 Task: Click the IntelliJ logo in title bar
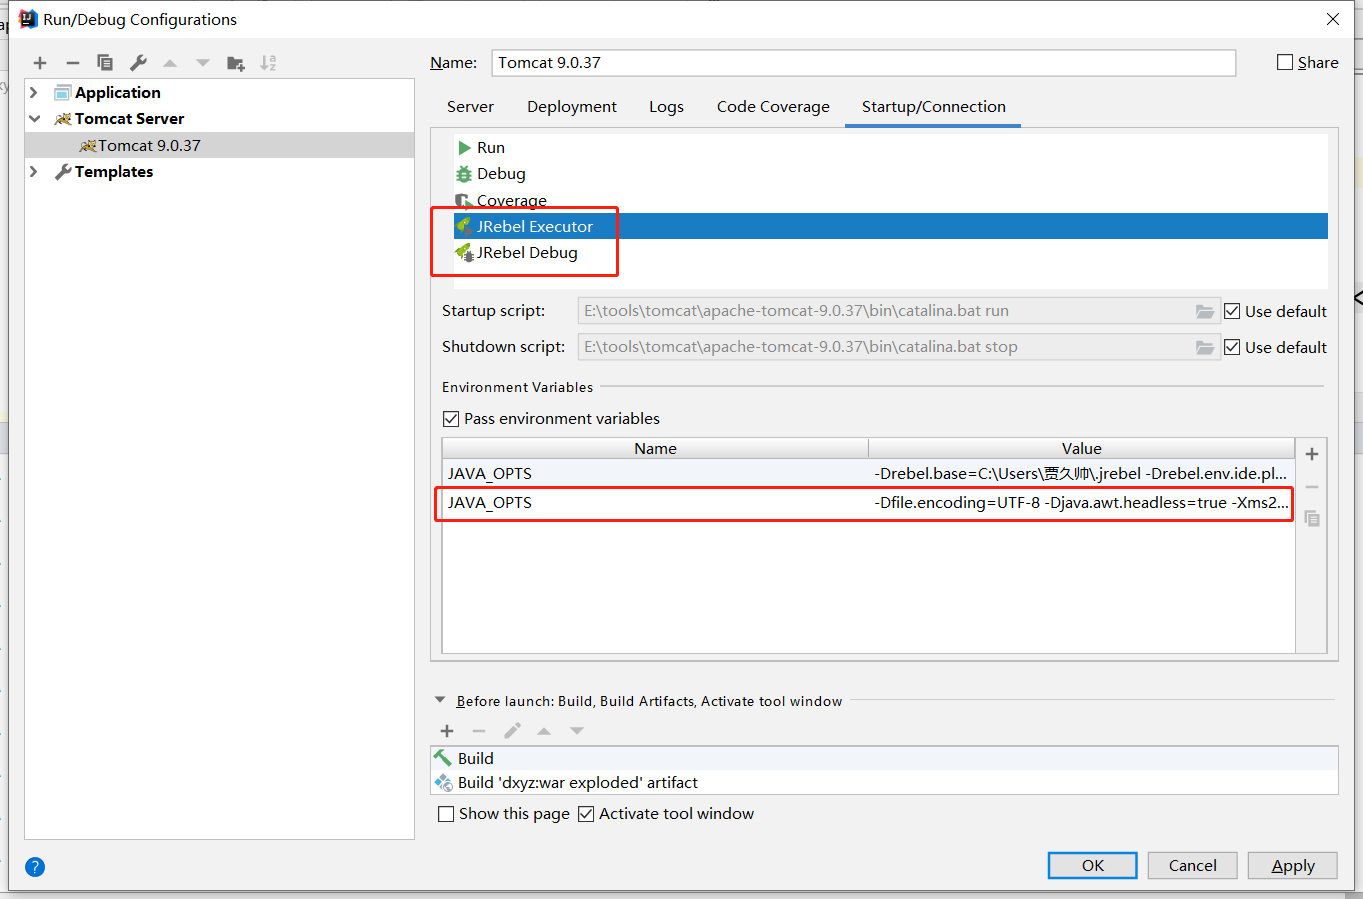[x=28, y=19]
